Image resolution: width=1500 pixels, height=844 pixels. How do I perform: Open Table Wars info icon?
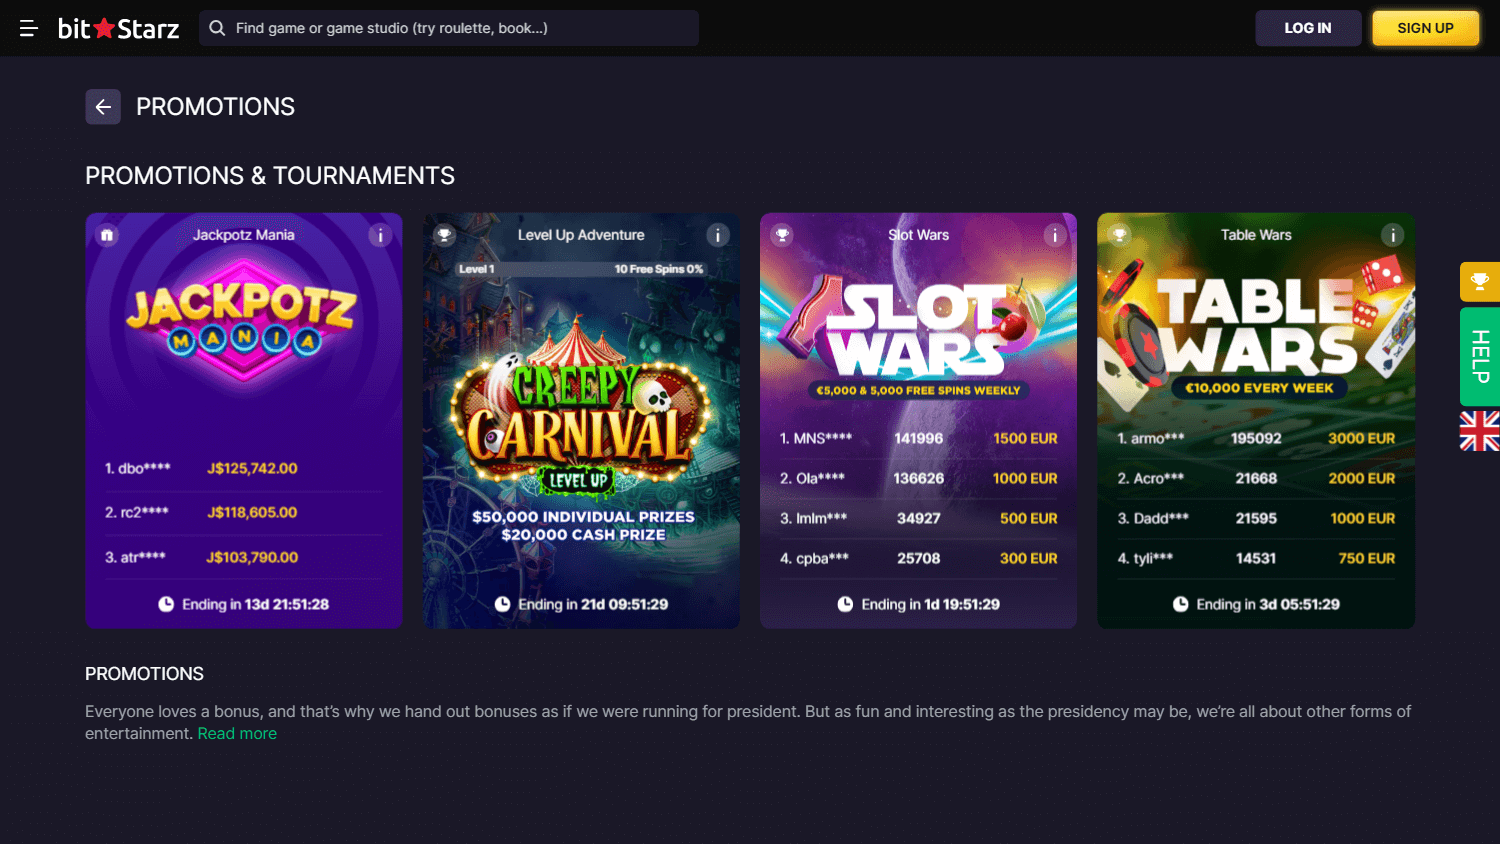pos(1392,235)
